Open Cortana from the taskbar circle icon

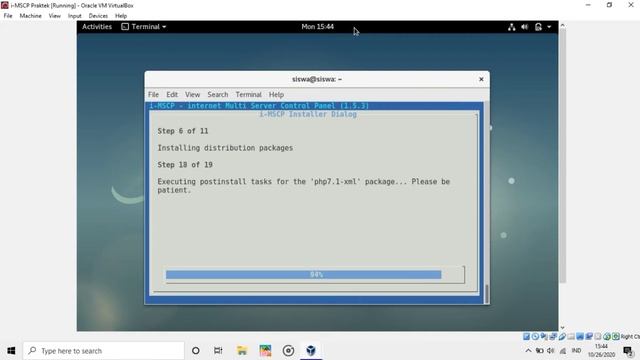pos(196,351)
